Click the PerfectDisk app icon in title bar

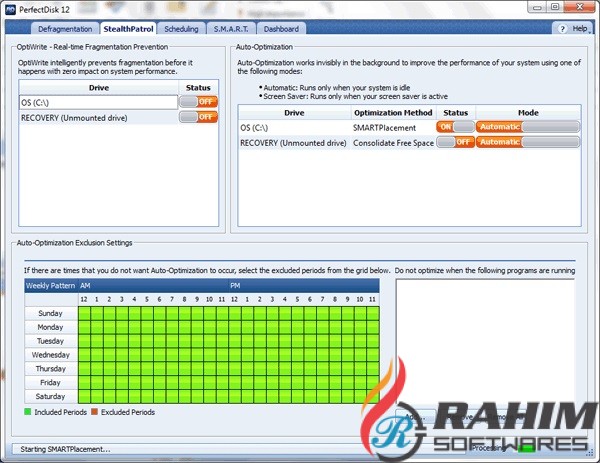[10, 10]
